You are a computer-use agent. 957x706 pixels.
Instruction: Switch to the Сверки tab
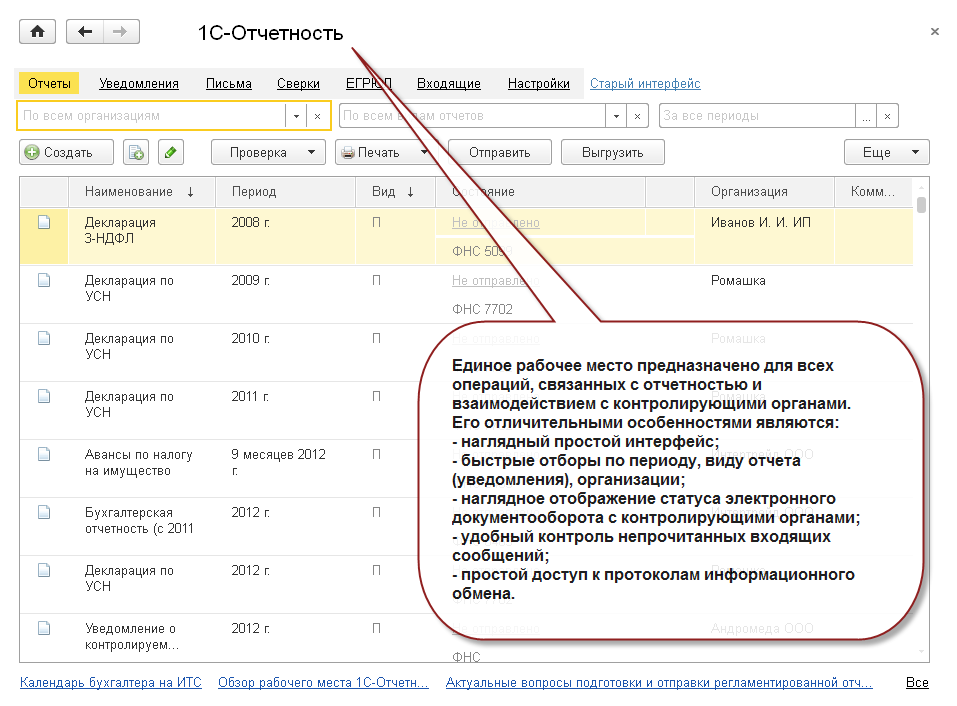299,84
